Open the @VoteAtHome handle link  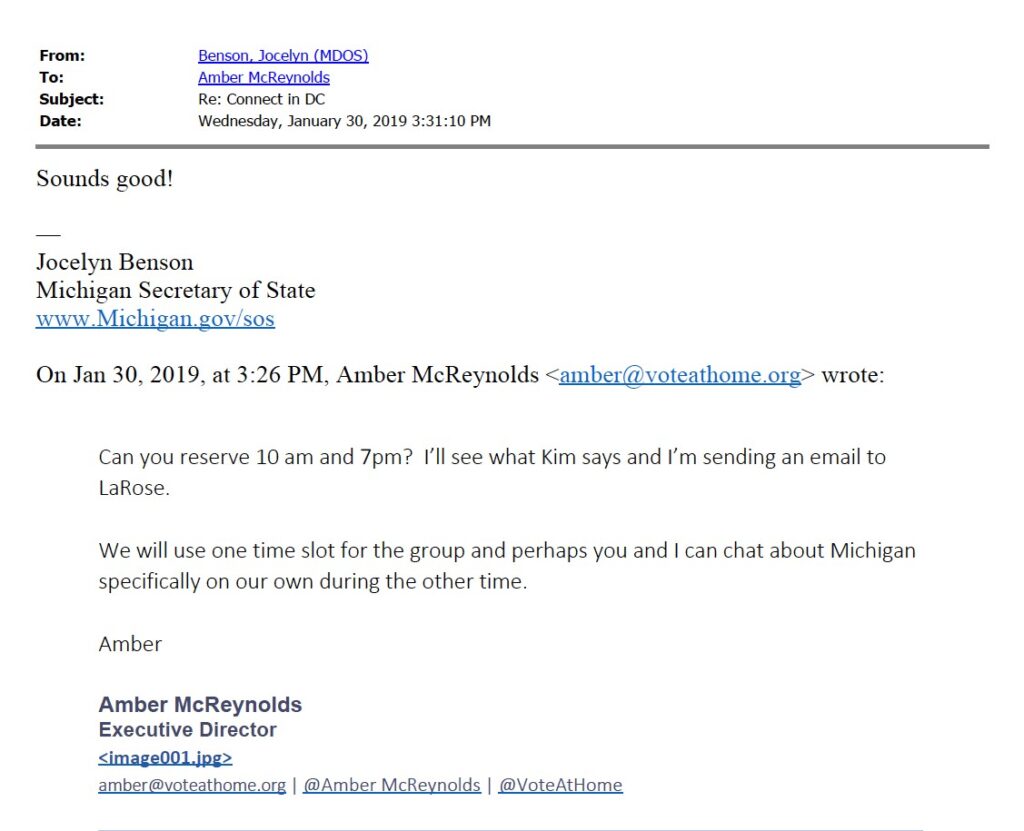pyautogui.click(x=560, y=785)
